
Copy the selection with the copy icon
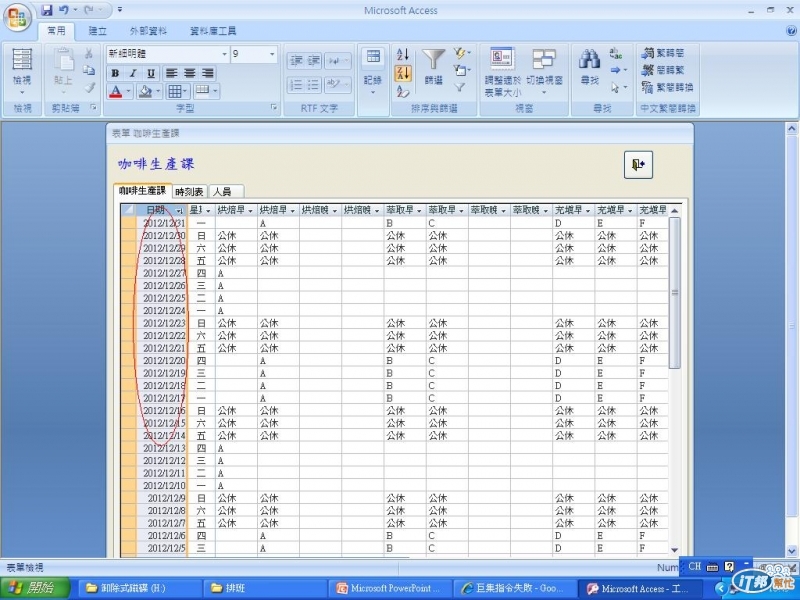click(89, 70)
